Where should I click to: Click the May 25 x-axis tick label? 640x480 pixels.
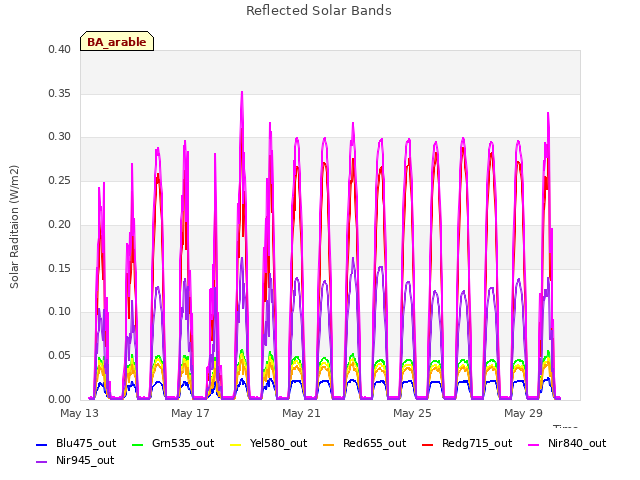(x=412, y=413)
